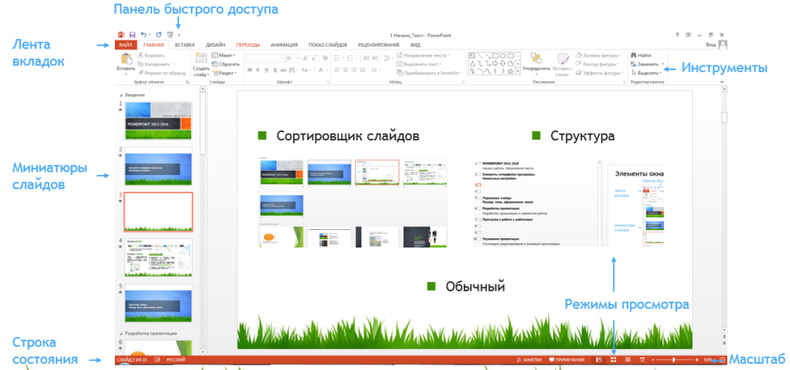The width and height of the screenshot is (790, 370).
Task: Open the Упорядочить arrange tool
Action: 536,62
